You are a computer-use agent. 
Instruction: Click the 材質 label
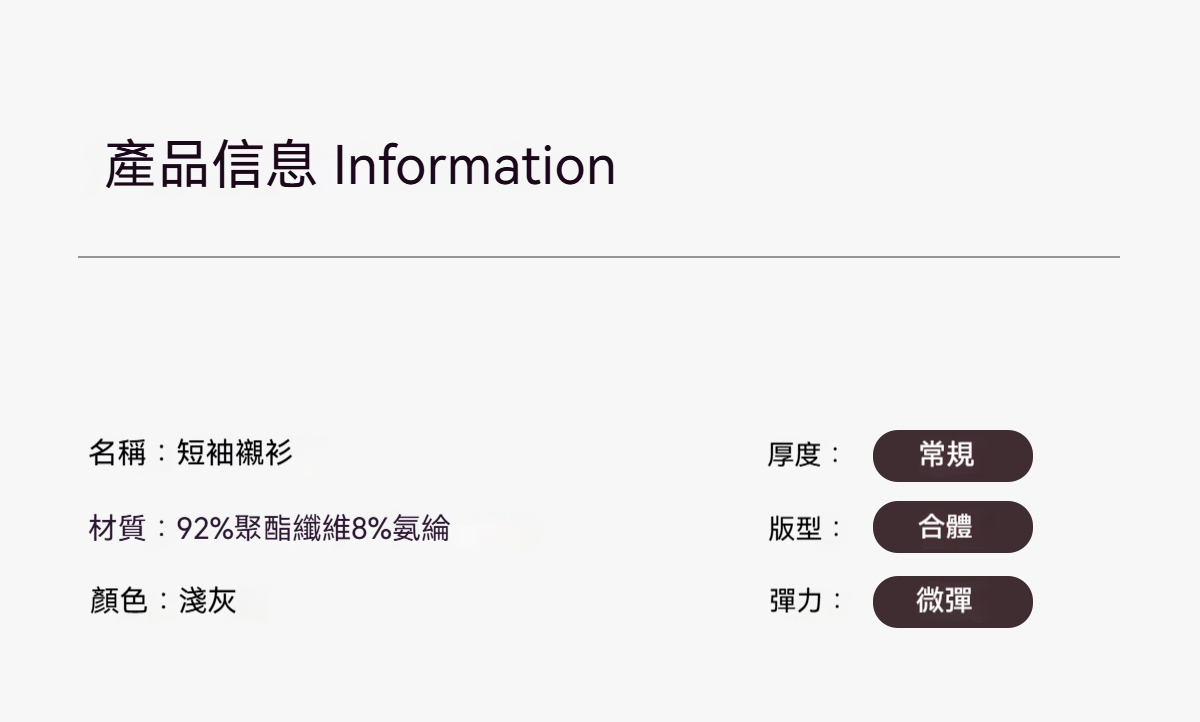[x=117, y=527]
